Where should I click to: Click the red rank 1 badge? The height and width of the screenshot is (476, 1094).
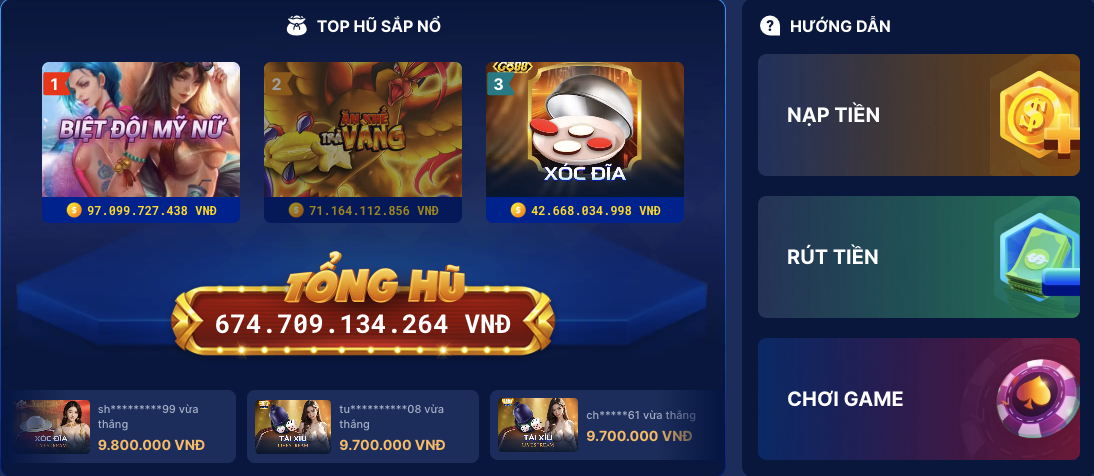coord(55,85)
